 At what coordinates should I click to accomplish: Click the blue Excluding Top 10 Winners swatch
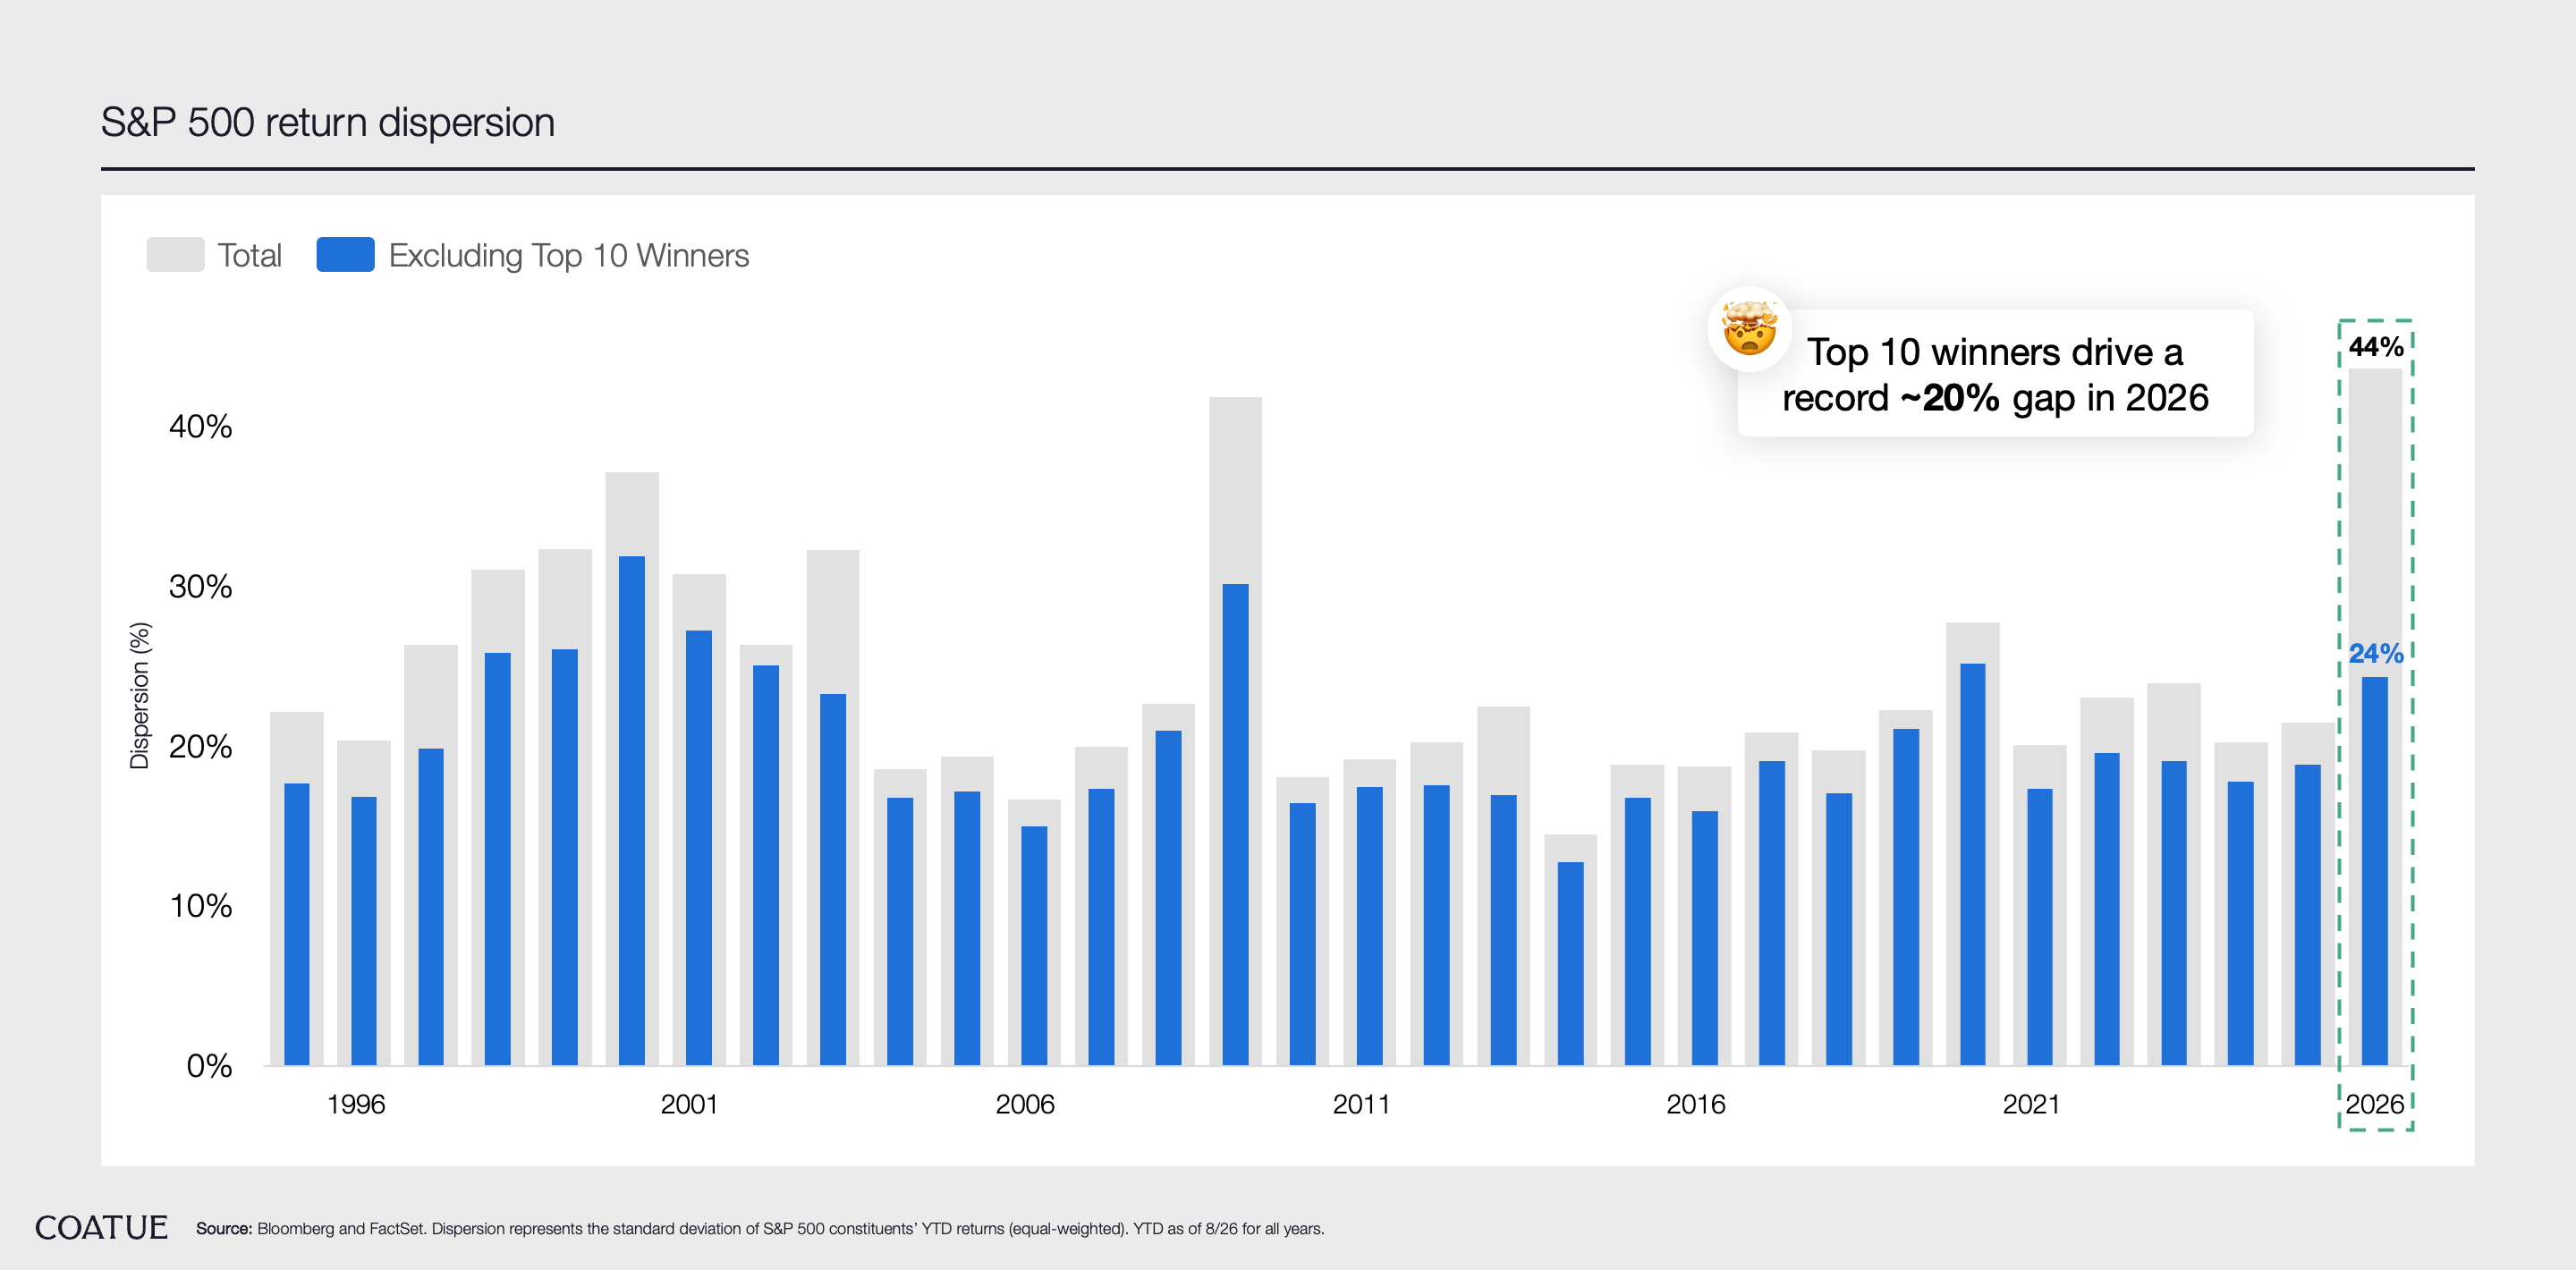pyautogui.click(x=345, y=255)
